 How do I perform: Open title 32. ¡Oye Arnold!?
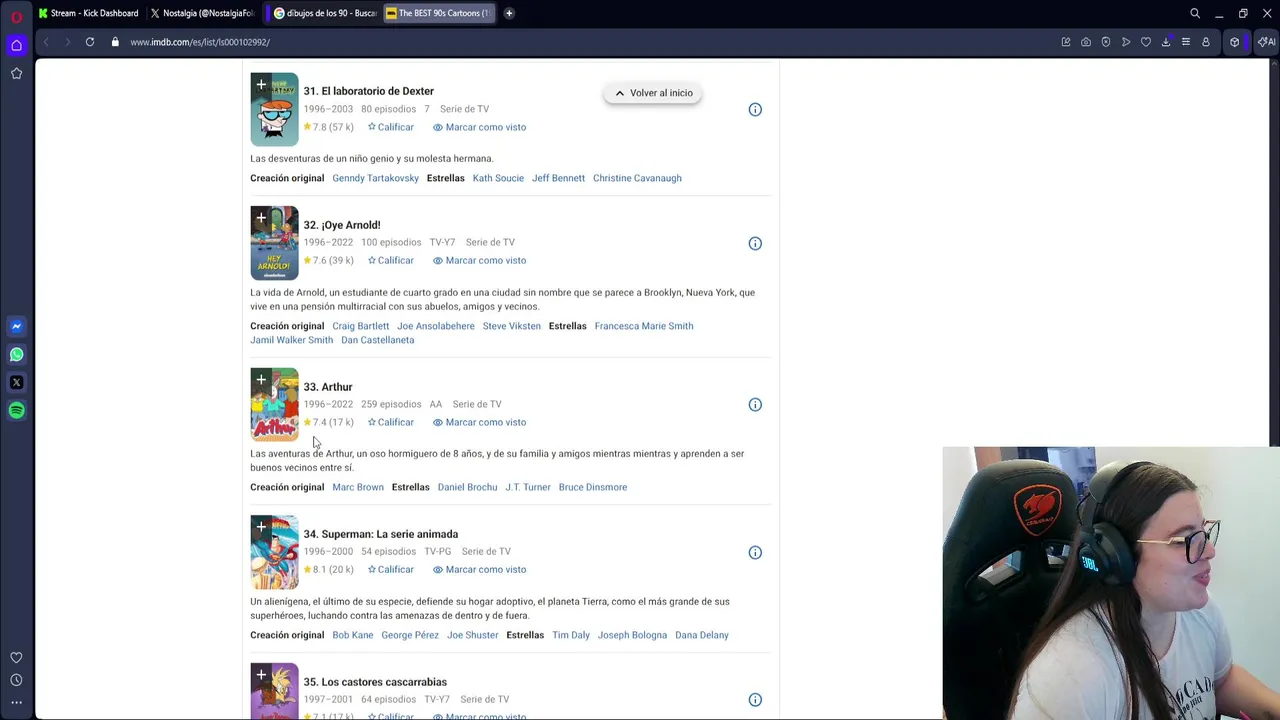(342, 225)
